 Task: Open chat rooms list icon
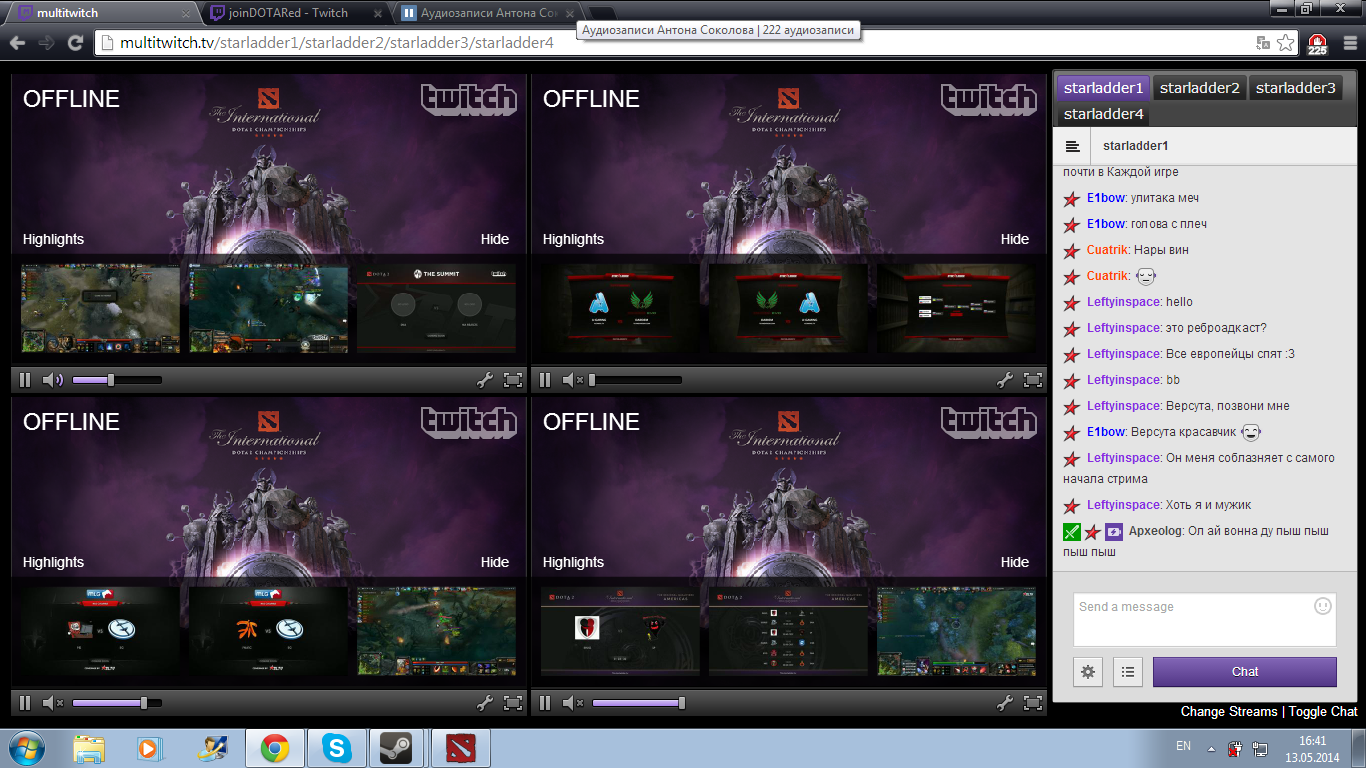click(1072, 146)
